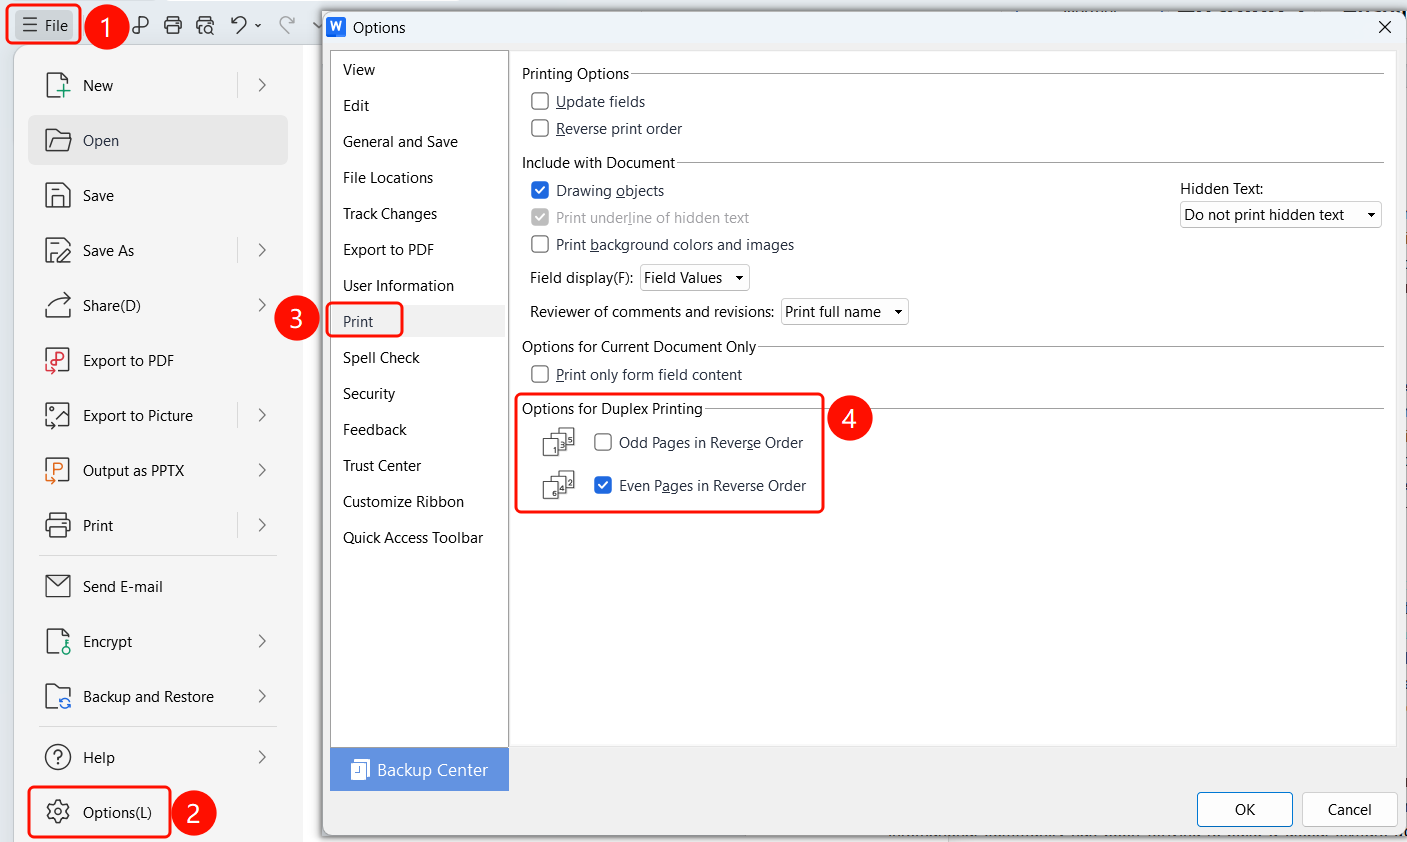The image size is (1407, 842).
Task: Click the Backup and Restore icon
Action: (x=58, y=697)
